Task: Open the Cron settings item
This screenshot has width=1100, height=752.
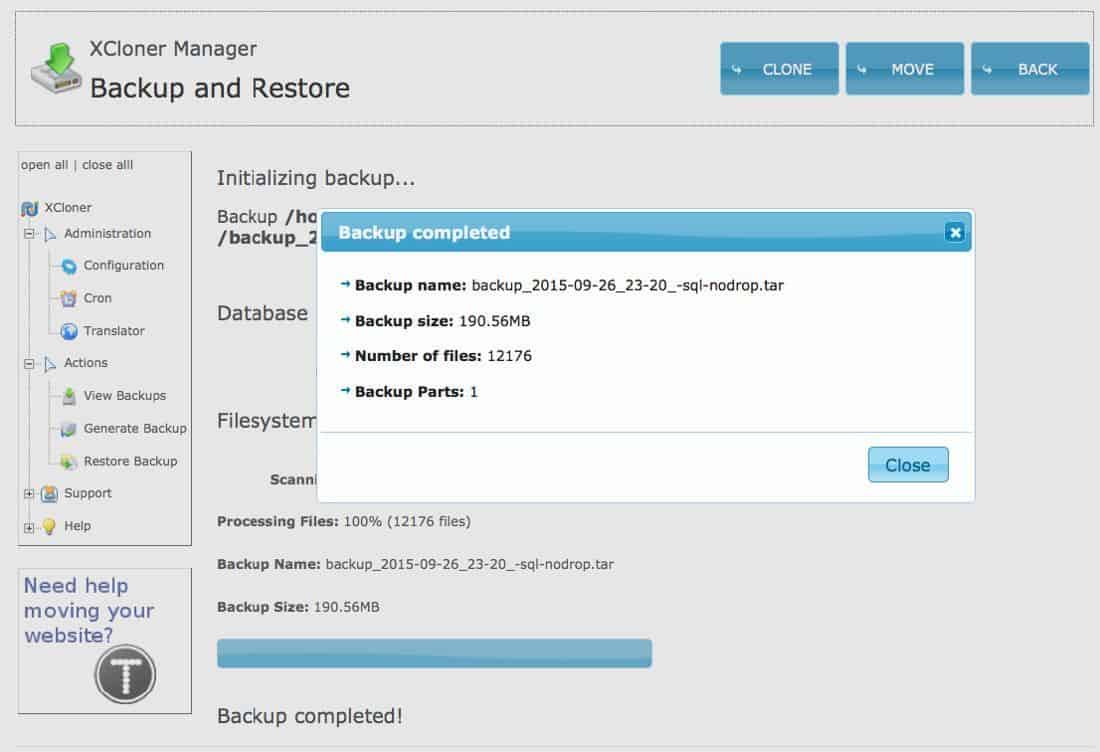Action: [x=98, y=298]
